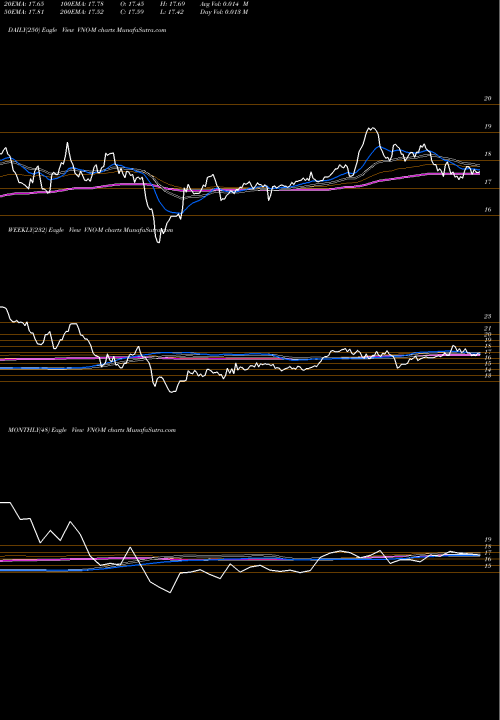Click the 19 price label on the daily chart
Viewport: 500px width, 720px height.
(x=488, y=126)
